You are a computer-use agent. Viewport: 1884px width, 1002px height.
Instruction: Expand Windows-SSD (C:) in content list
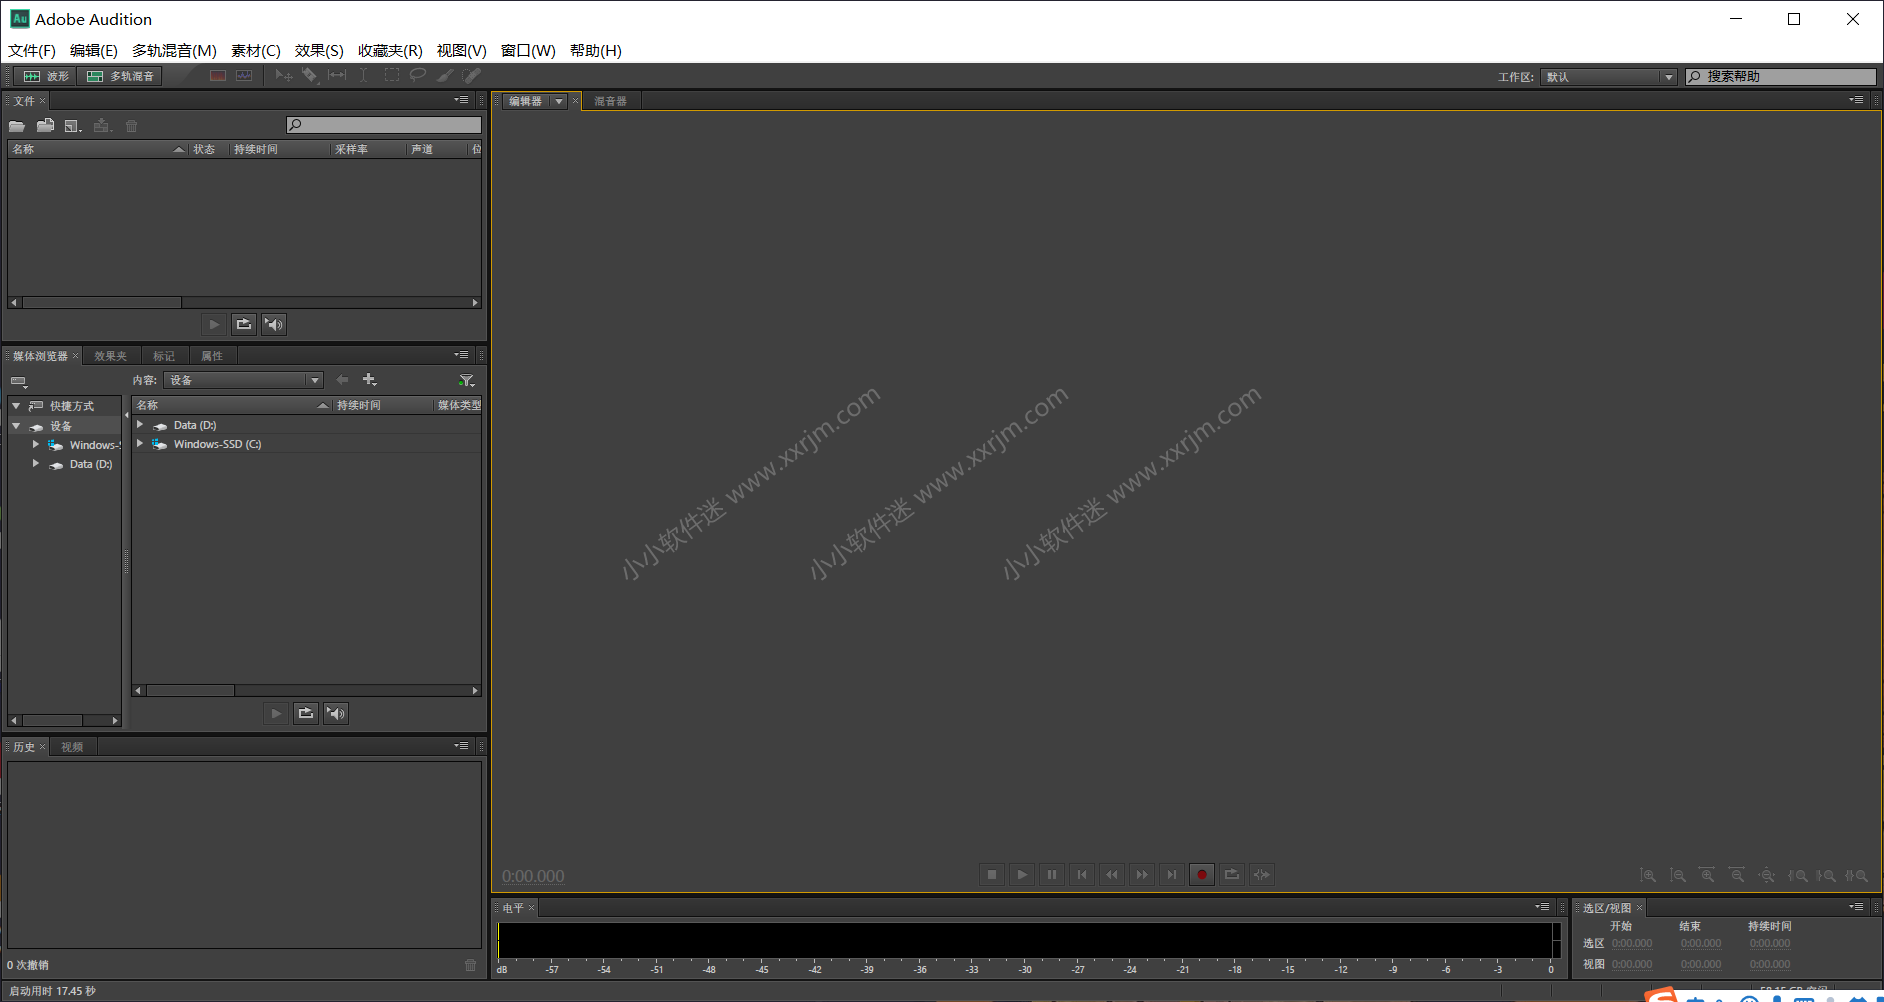pyautogui.click(x=140, y=444)
